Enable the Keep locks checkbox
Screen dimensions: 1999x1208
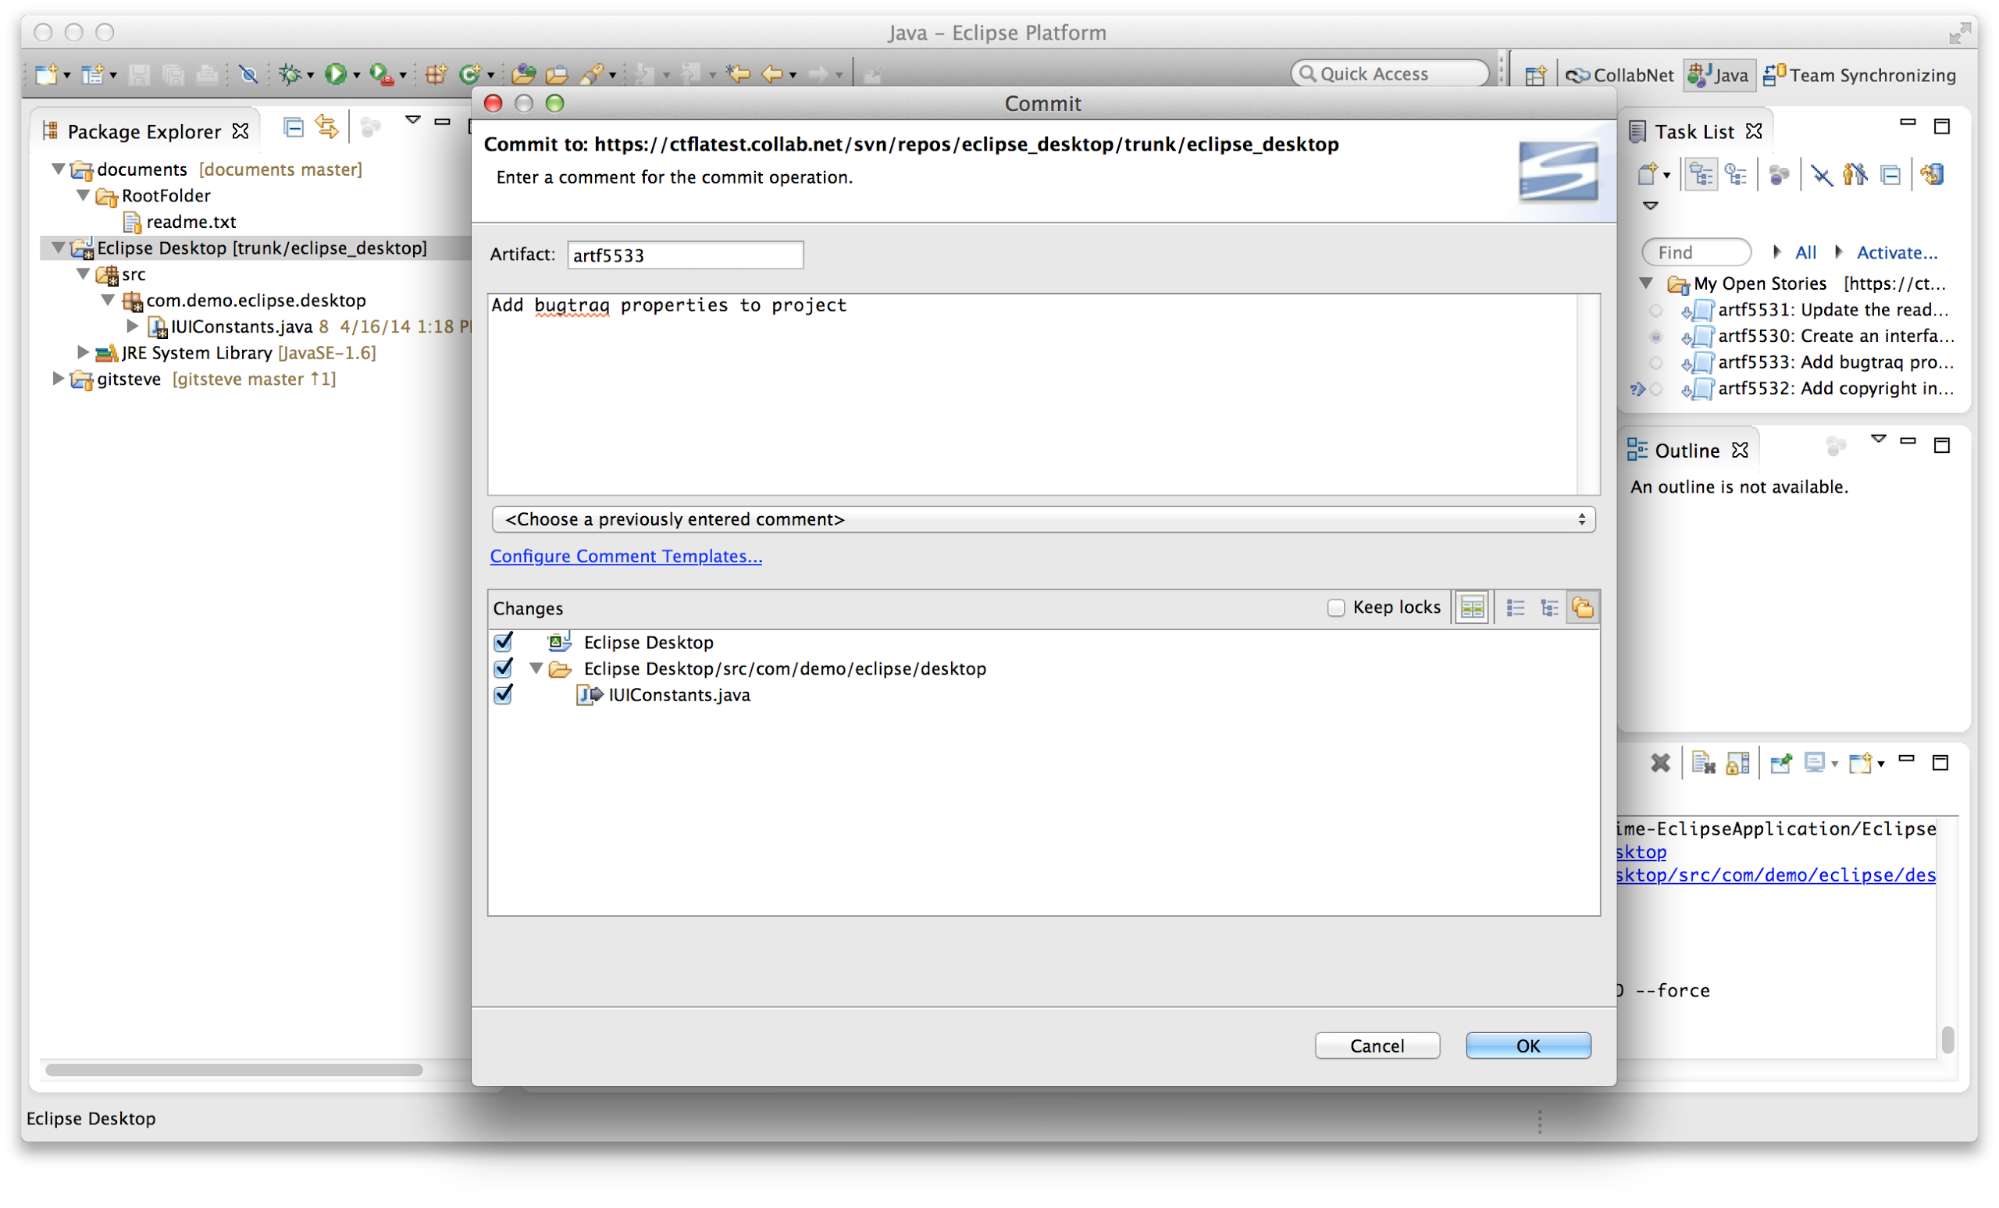pyautogui.click(x=1336, y=607)
